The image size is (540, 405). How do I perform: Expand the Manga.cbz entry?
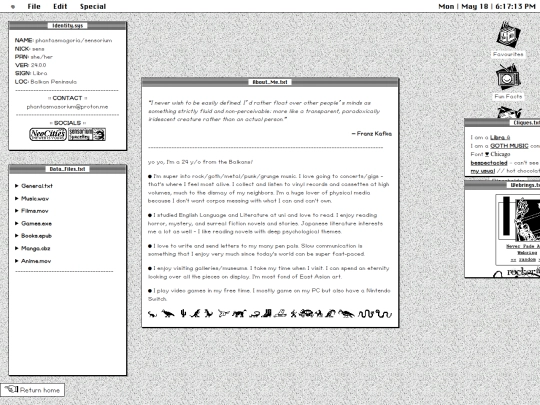(33, 248)
